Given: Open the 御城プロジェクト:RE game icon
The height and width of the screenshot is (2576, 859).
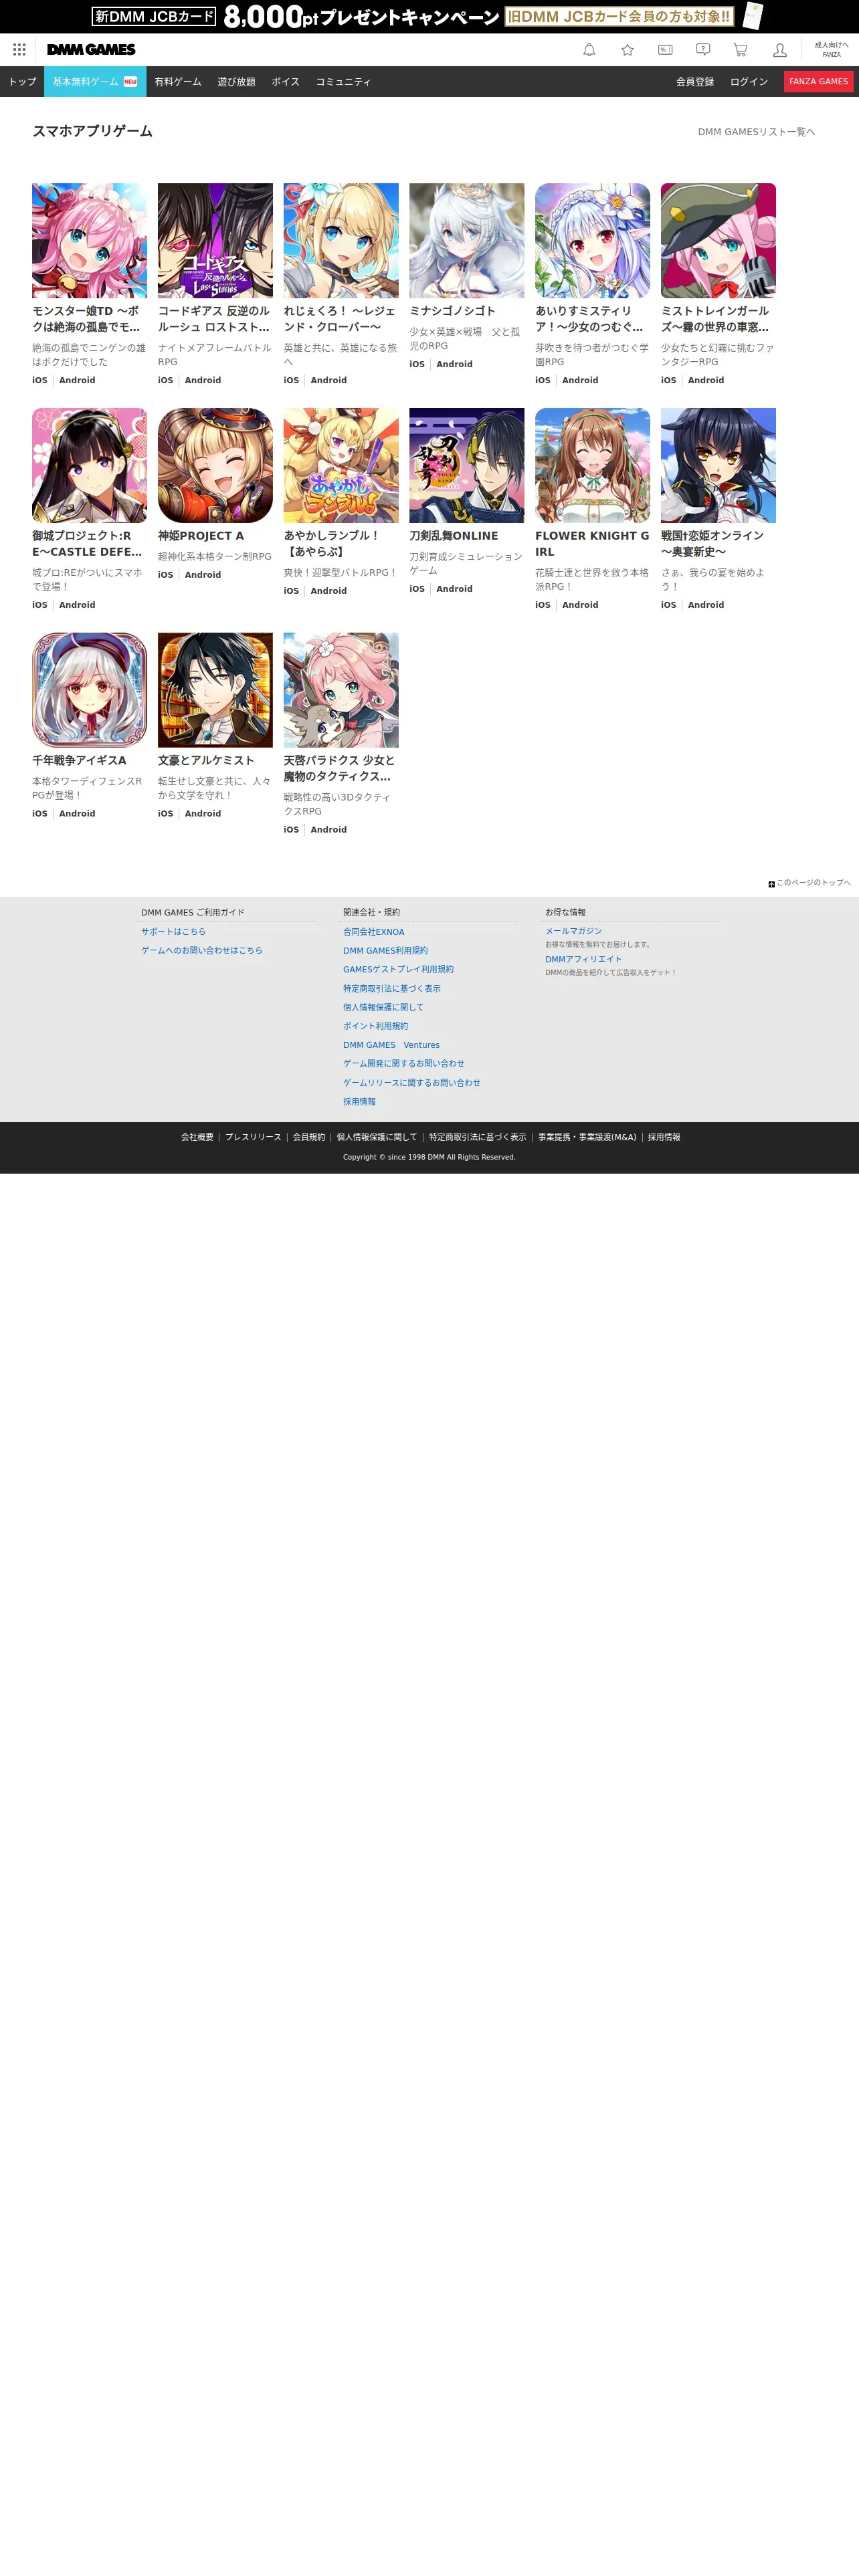Looking at the screenshot, I should (x=89, y=465).
